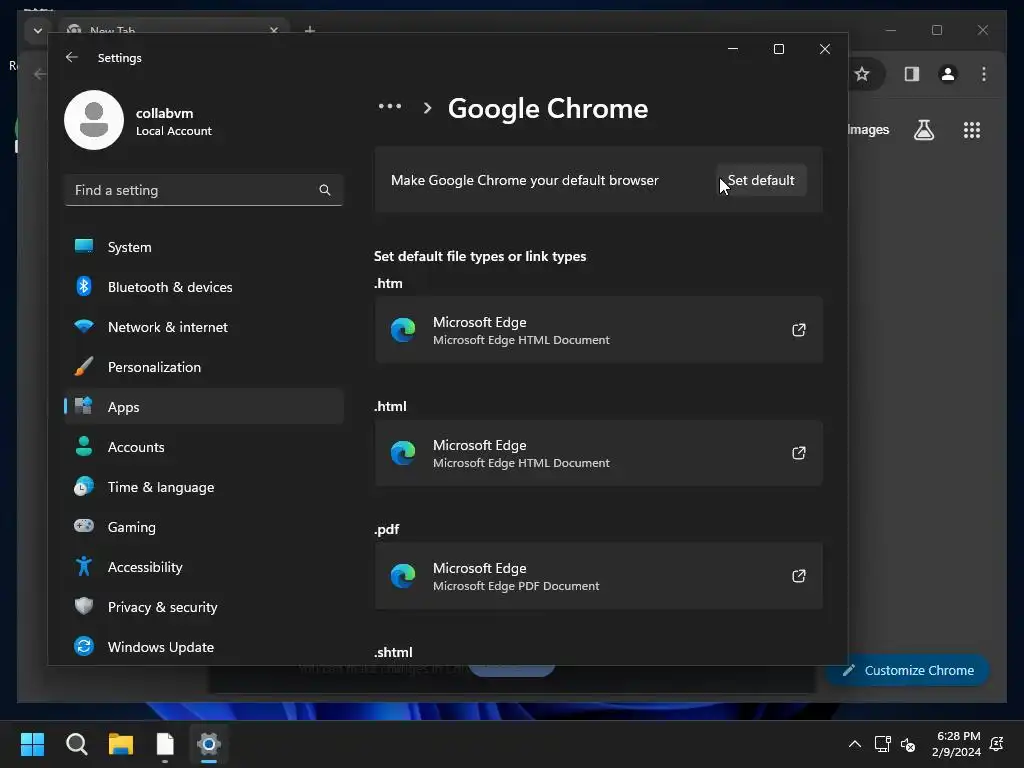Viewport: 1024px width, 768px height.
Task: Open notification center bell icon
Action: click(997, 744)
